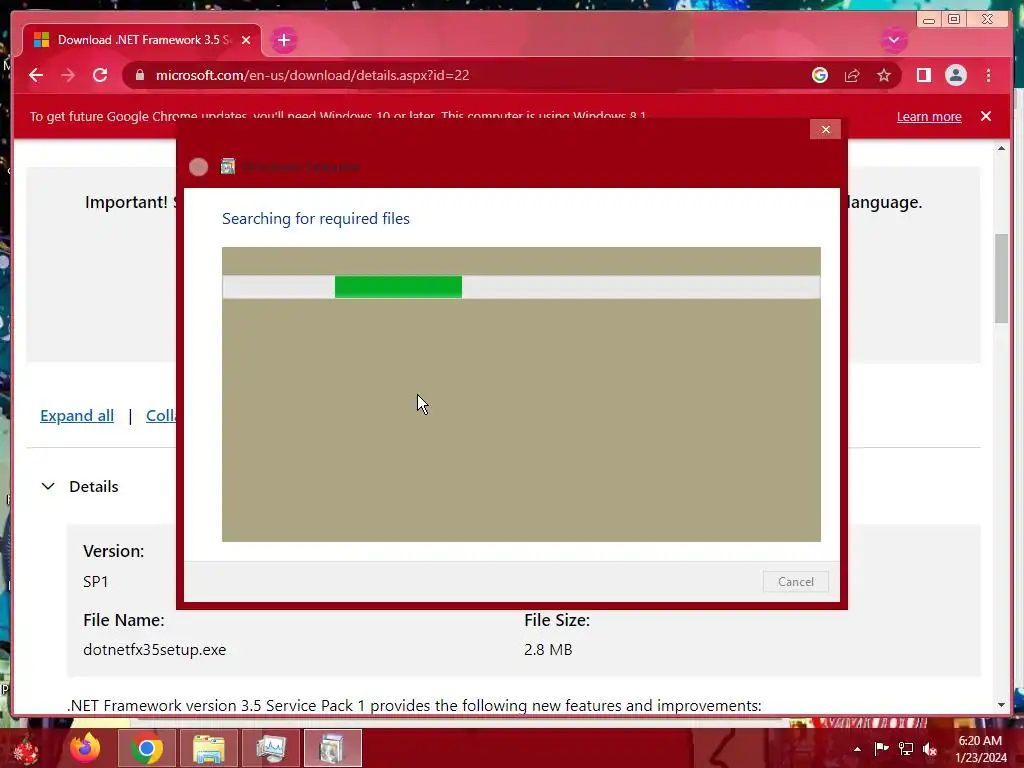Open Firefox from the taskbar
The image size is (1024, 768).
[x=86, y=748]
